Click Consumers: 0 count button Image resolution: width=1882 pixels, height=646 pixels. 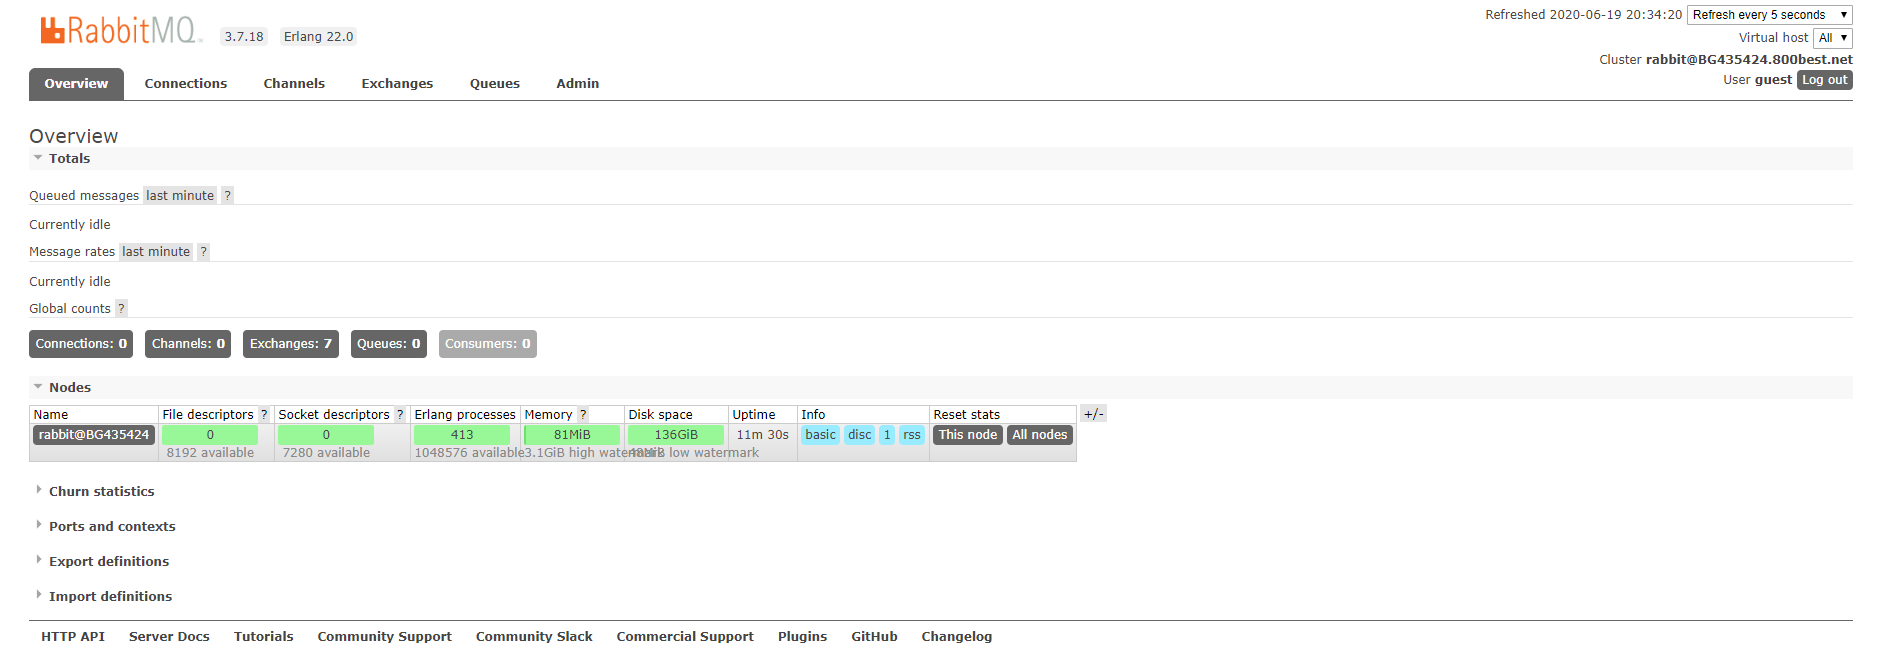click(488, 344)
